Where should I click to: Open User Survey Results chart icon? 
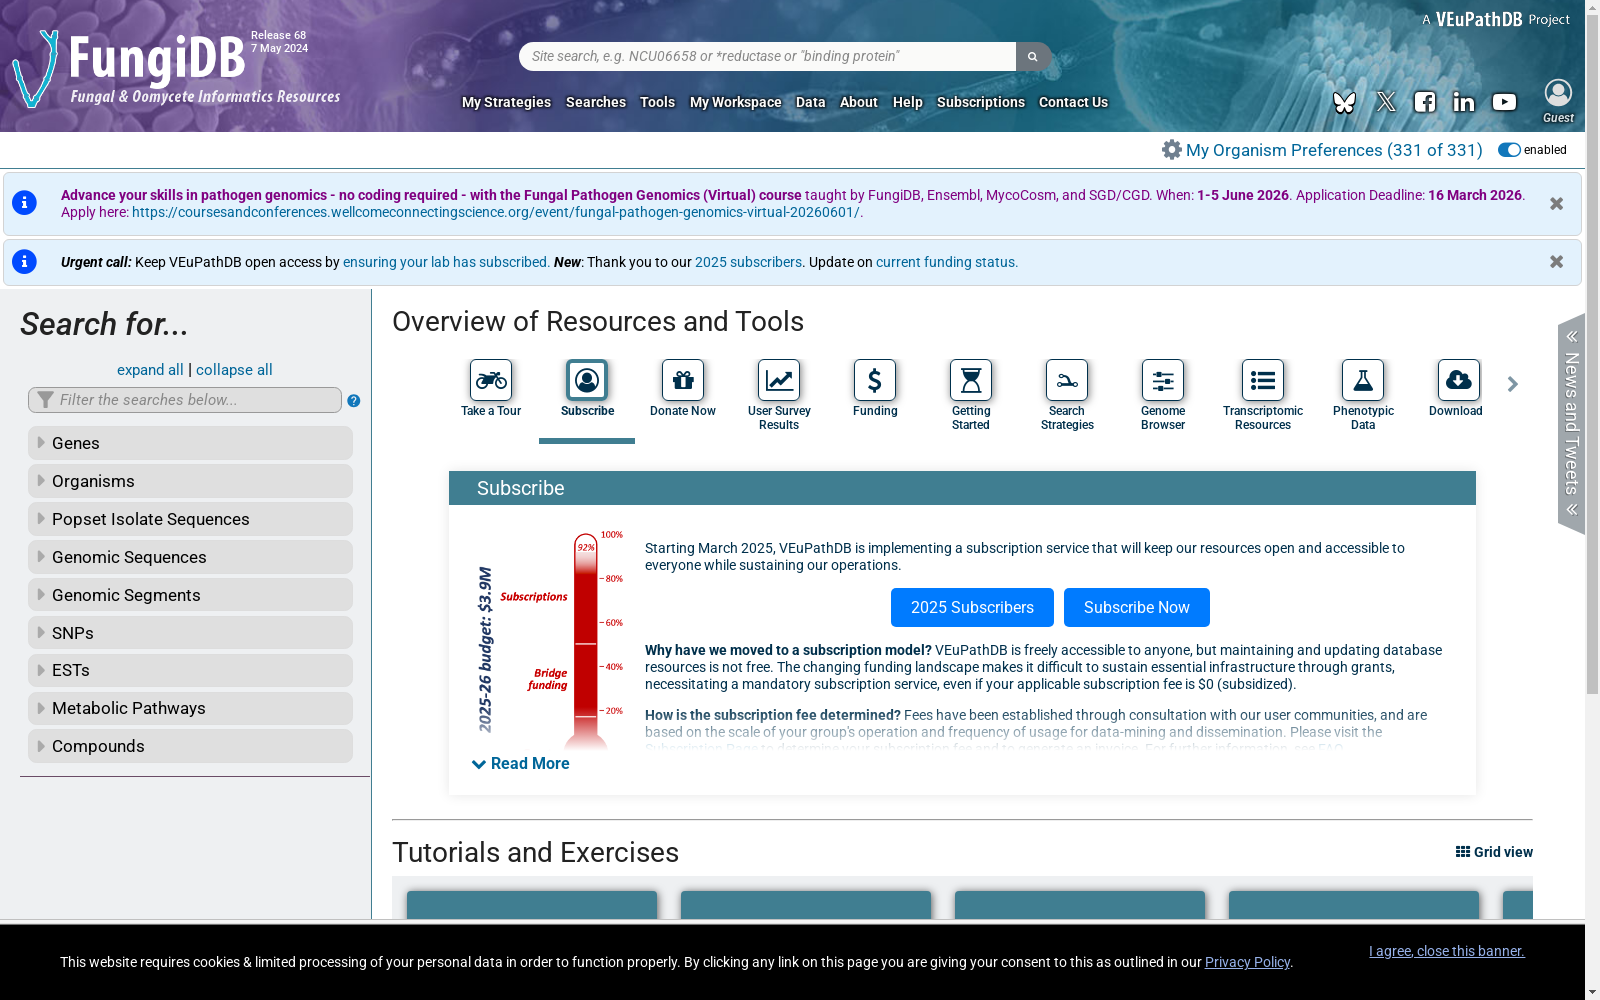pyautogui.click(x=779, y=380)
